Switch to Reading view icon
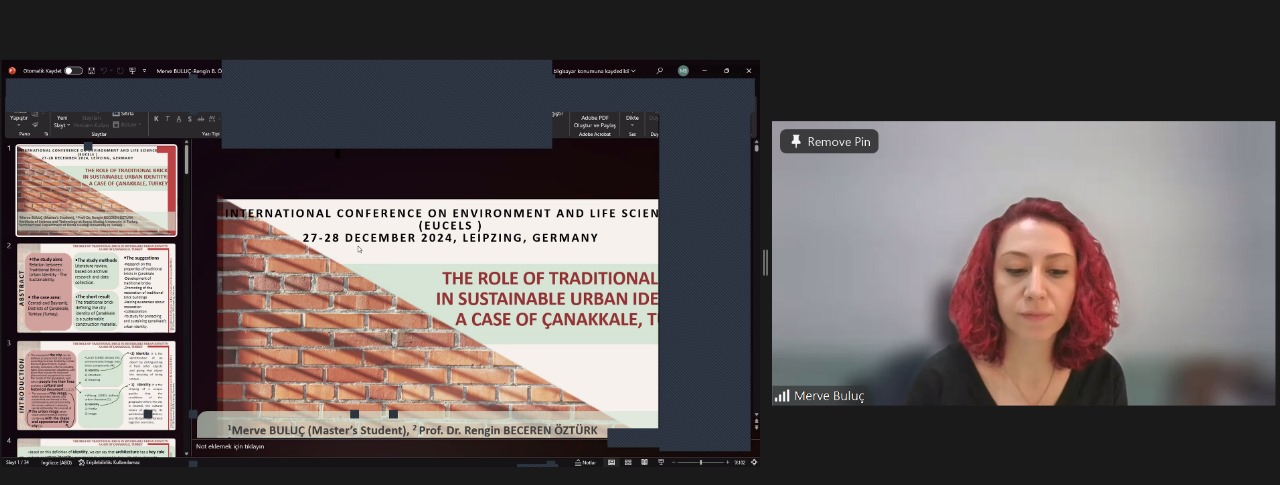The height and width of the screenshot is (485, 1280). (x=644, y=462)
